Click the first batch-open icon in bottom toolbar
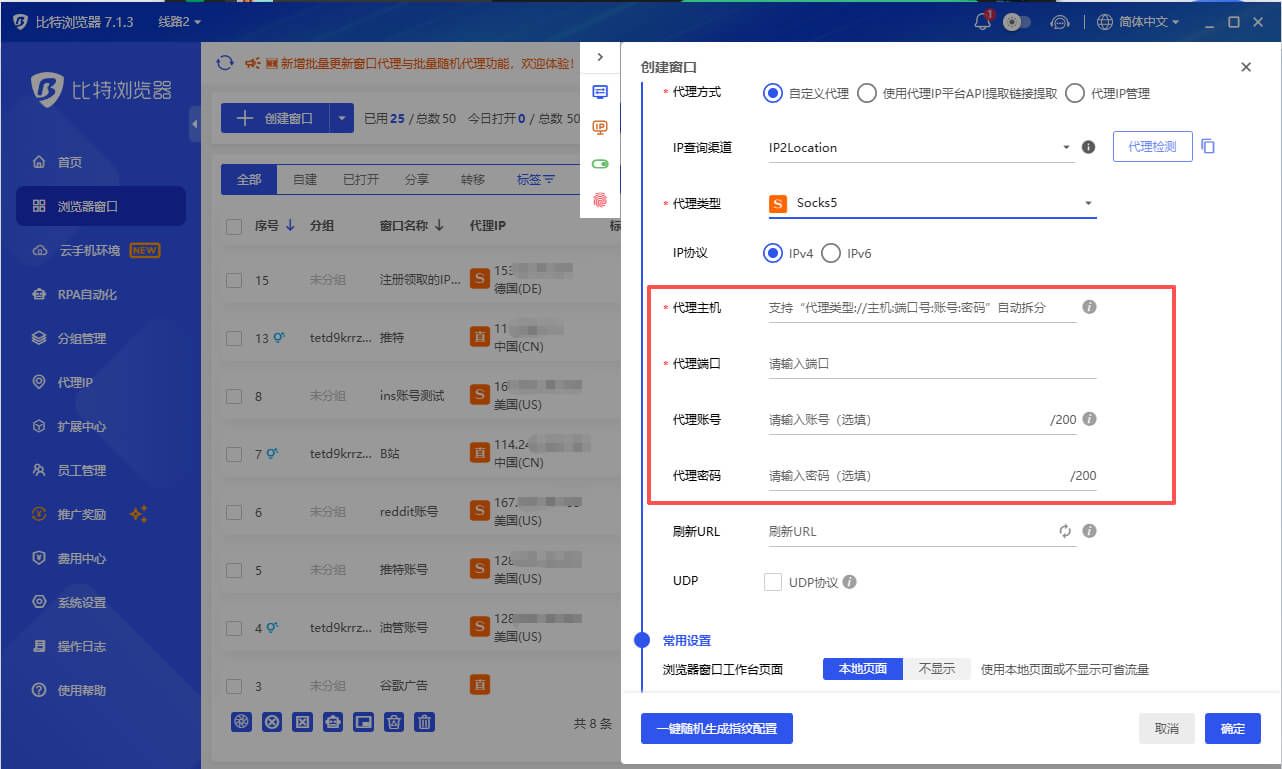Viewport: 1282px width, 769px height. click(241, 722)
